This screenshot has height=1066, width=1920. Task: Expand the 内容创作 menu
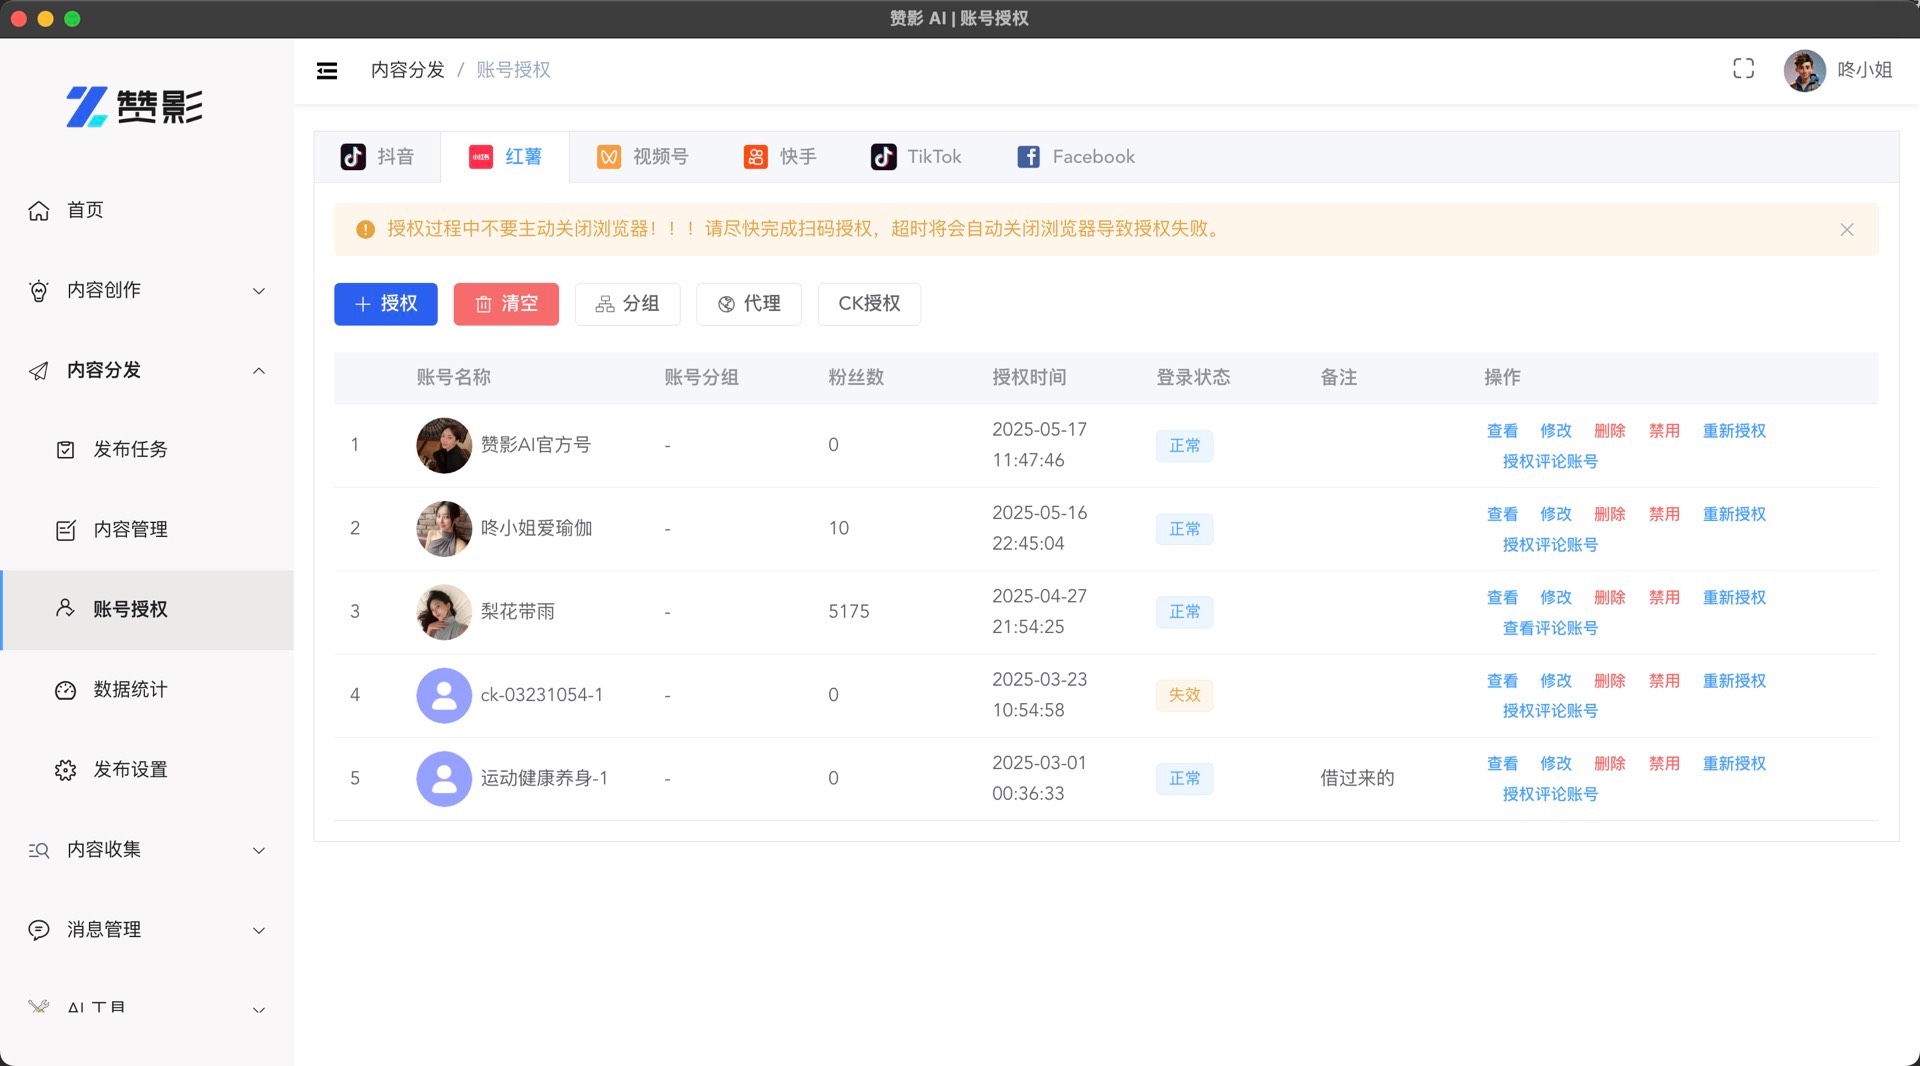147,290
